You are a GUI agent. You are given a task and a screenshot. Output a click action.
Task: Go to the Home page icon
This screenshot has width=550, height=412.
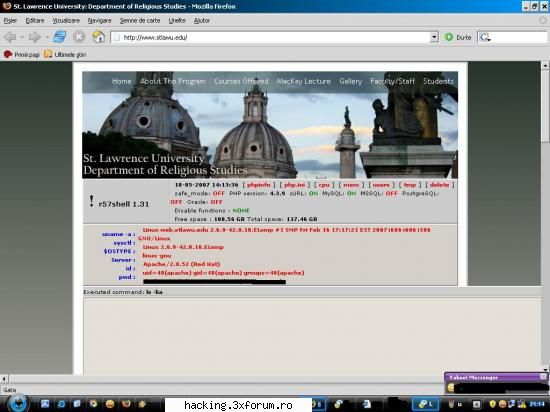(x=99, y=37)
